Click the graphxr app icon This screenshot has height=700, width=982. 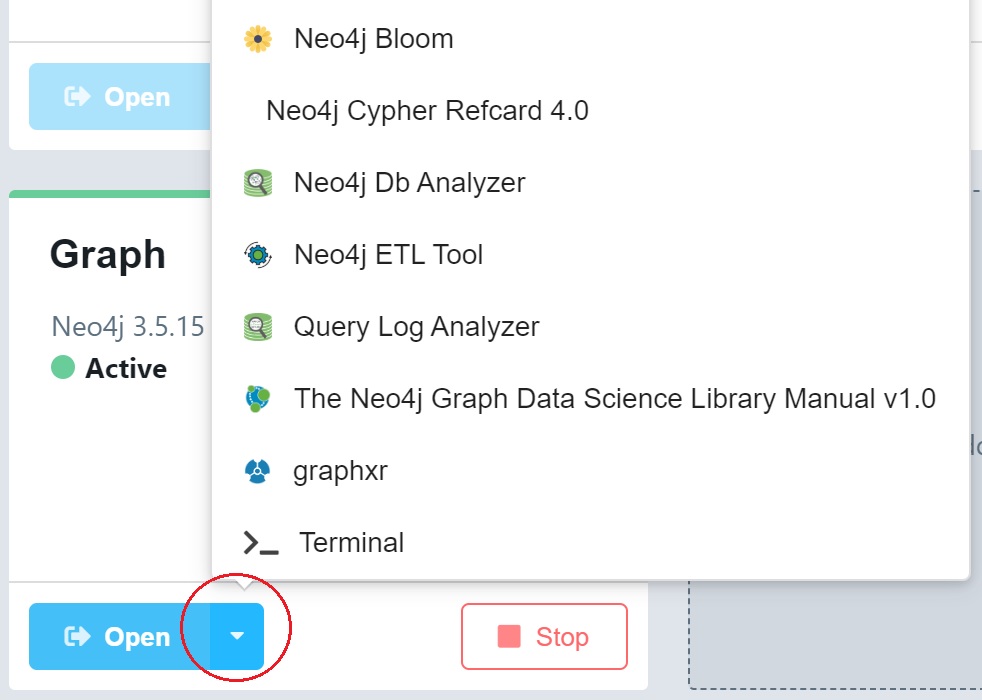point(257,471)
